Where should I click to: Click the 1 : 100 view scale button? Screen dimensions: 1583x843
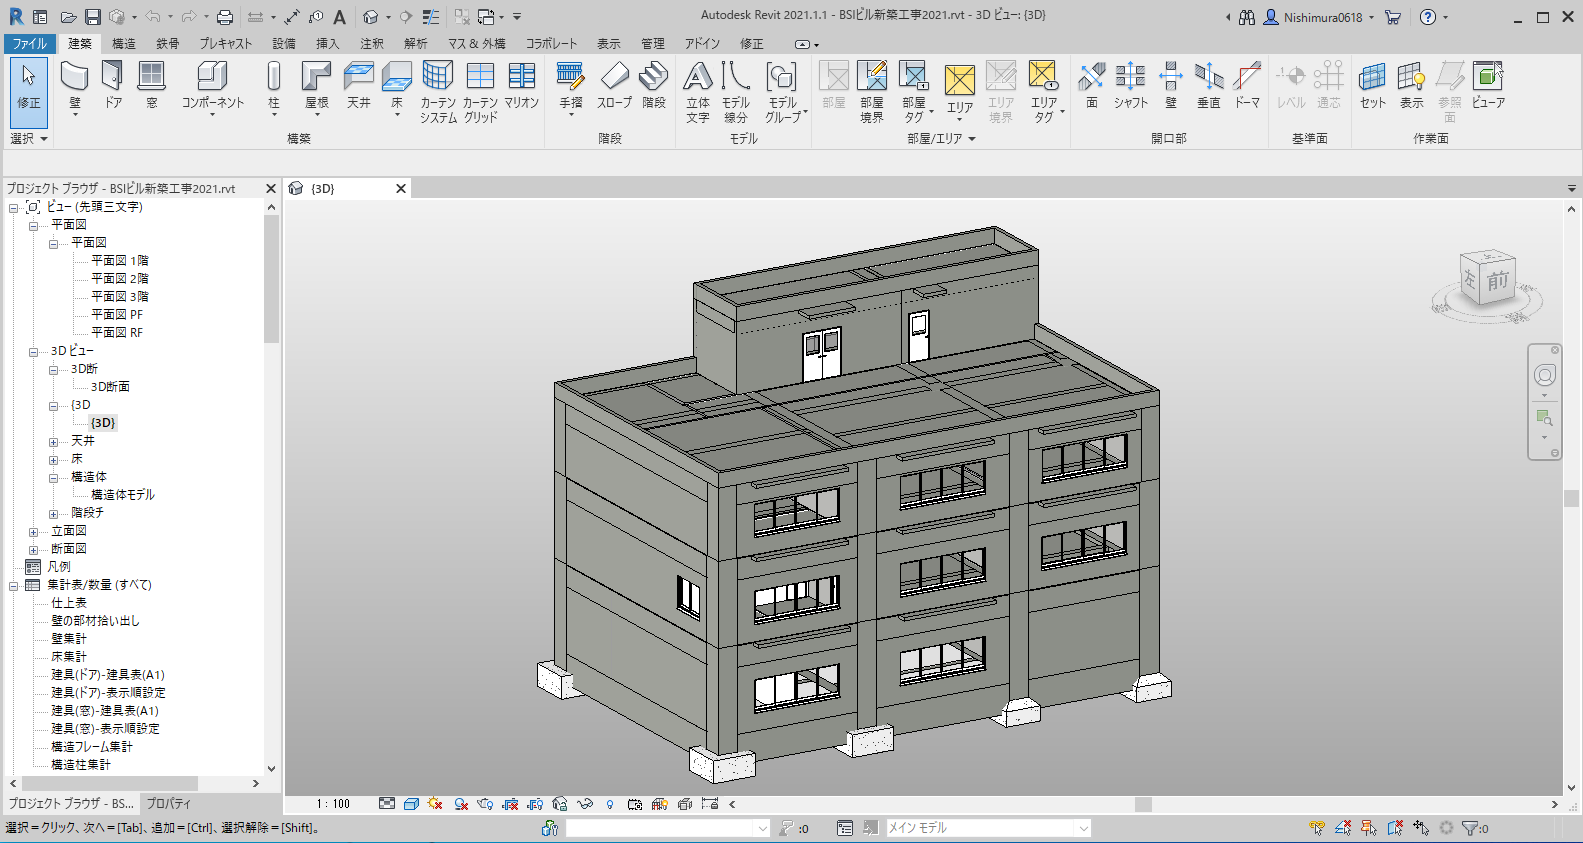tap(334, 804)
